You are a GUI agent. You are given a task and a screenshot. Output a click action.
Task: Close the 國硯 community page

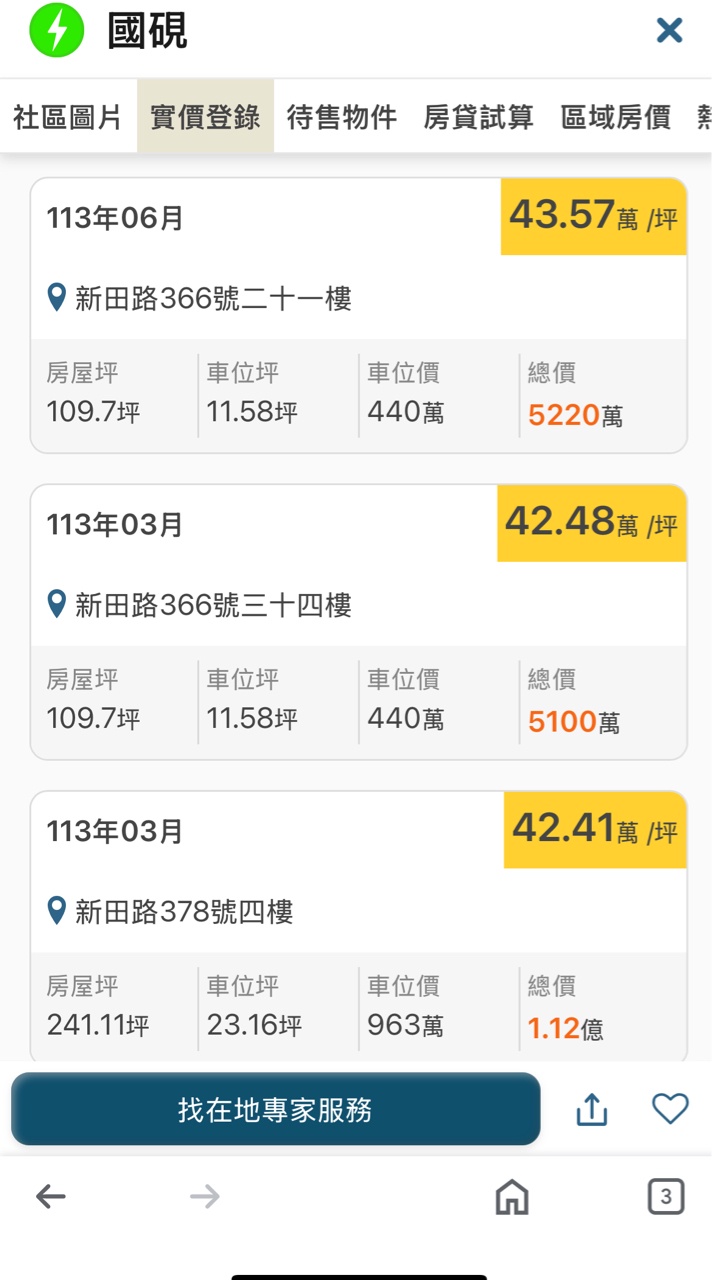pos(669,31)
